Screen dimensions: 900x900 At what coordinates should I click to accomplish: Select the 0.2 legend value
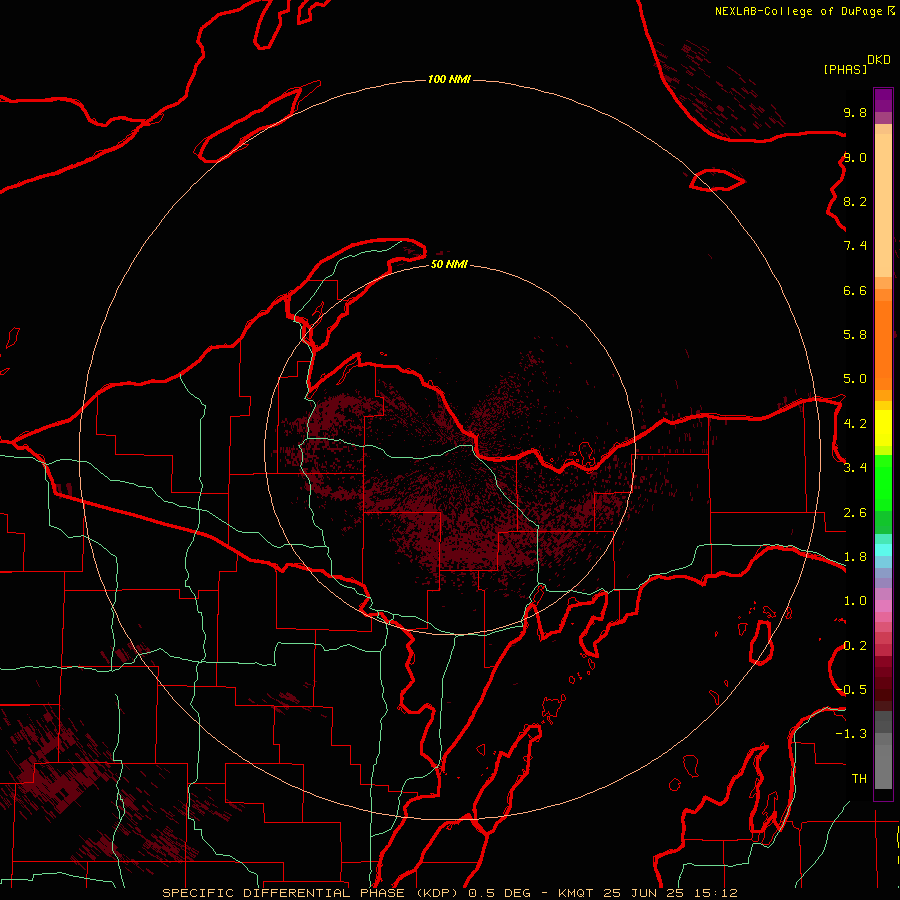[855, 646]
